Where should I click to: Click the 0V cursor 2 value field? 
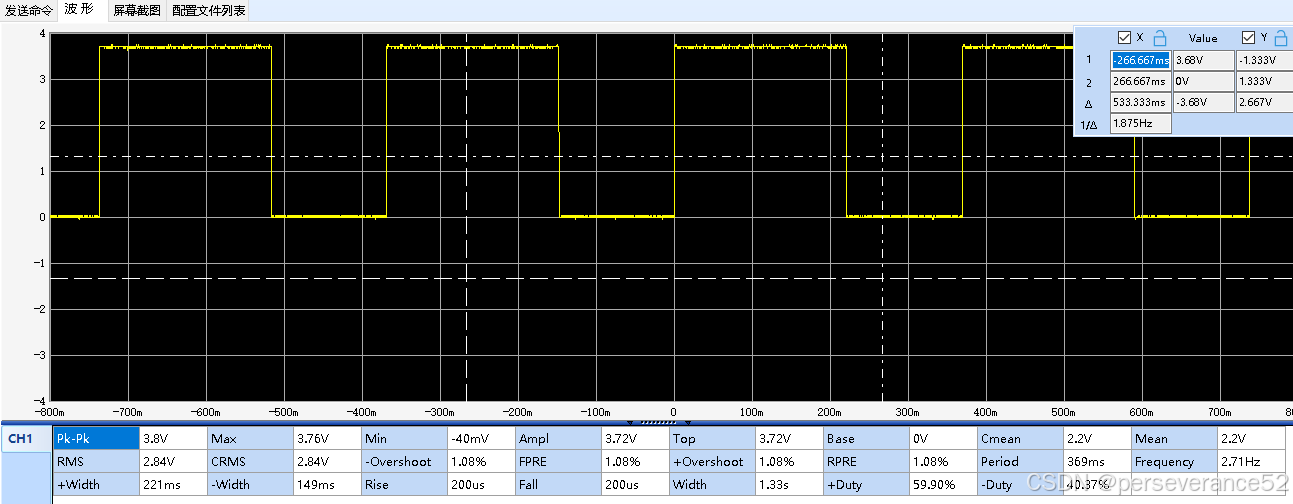[1203, 81]
